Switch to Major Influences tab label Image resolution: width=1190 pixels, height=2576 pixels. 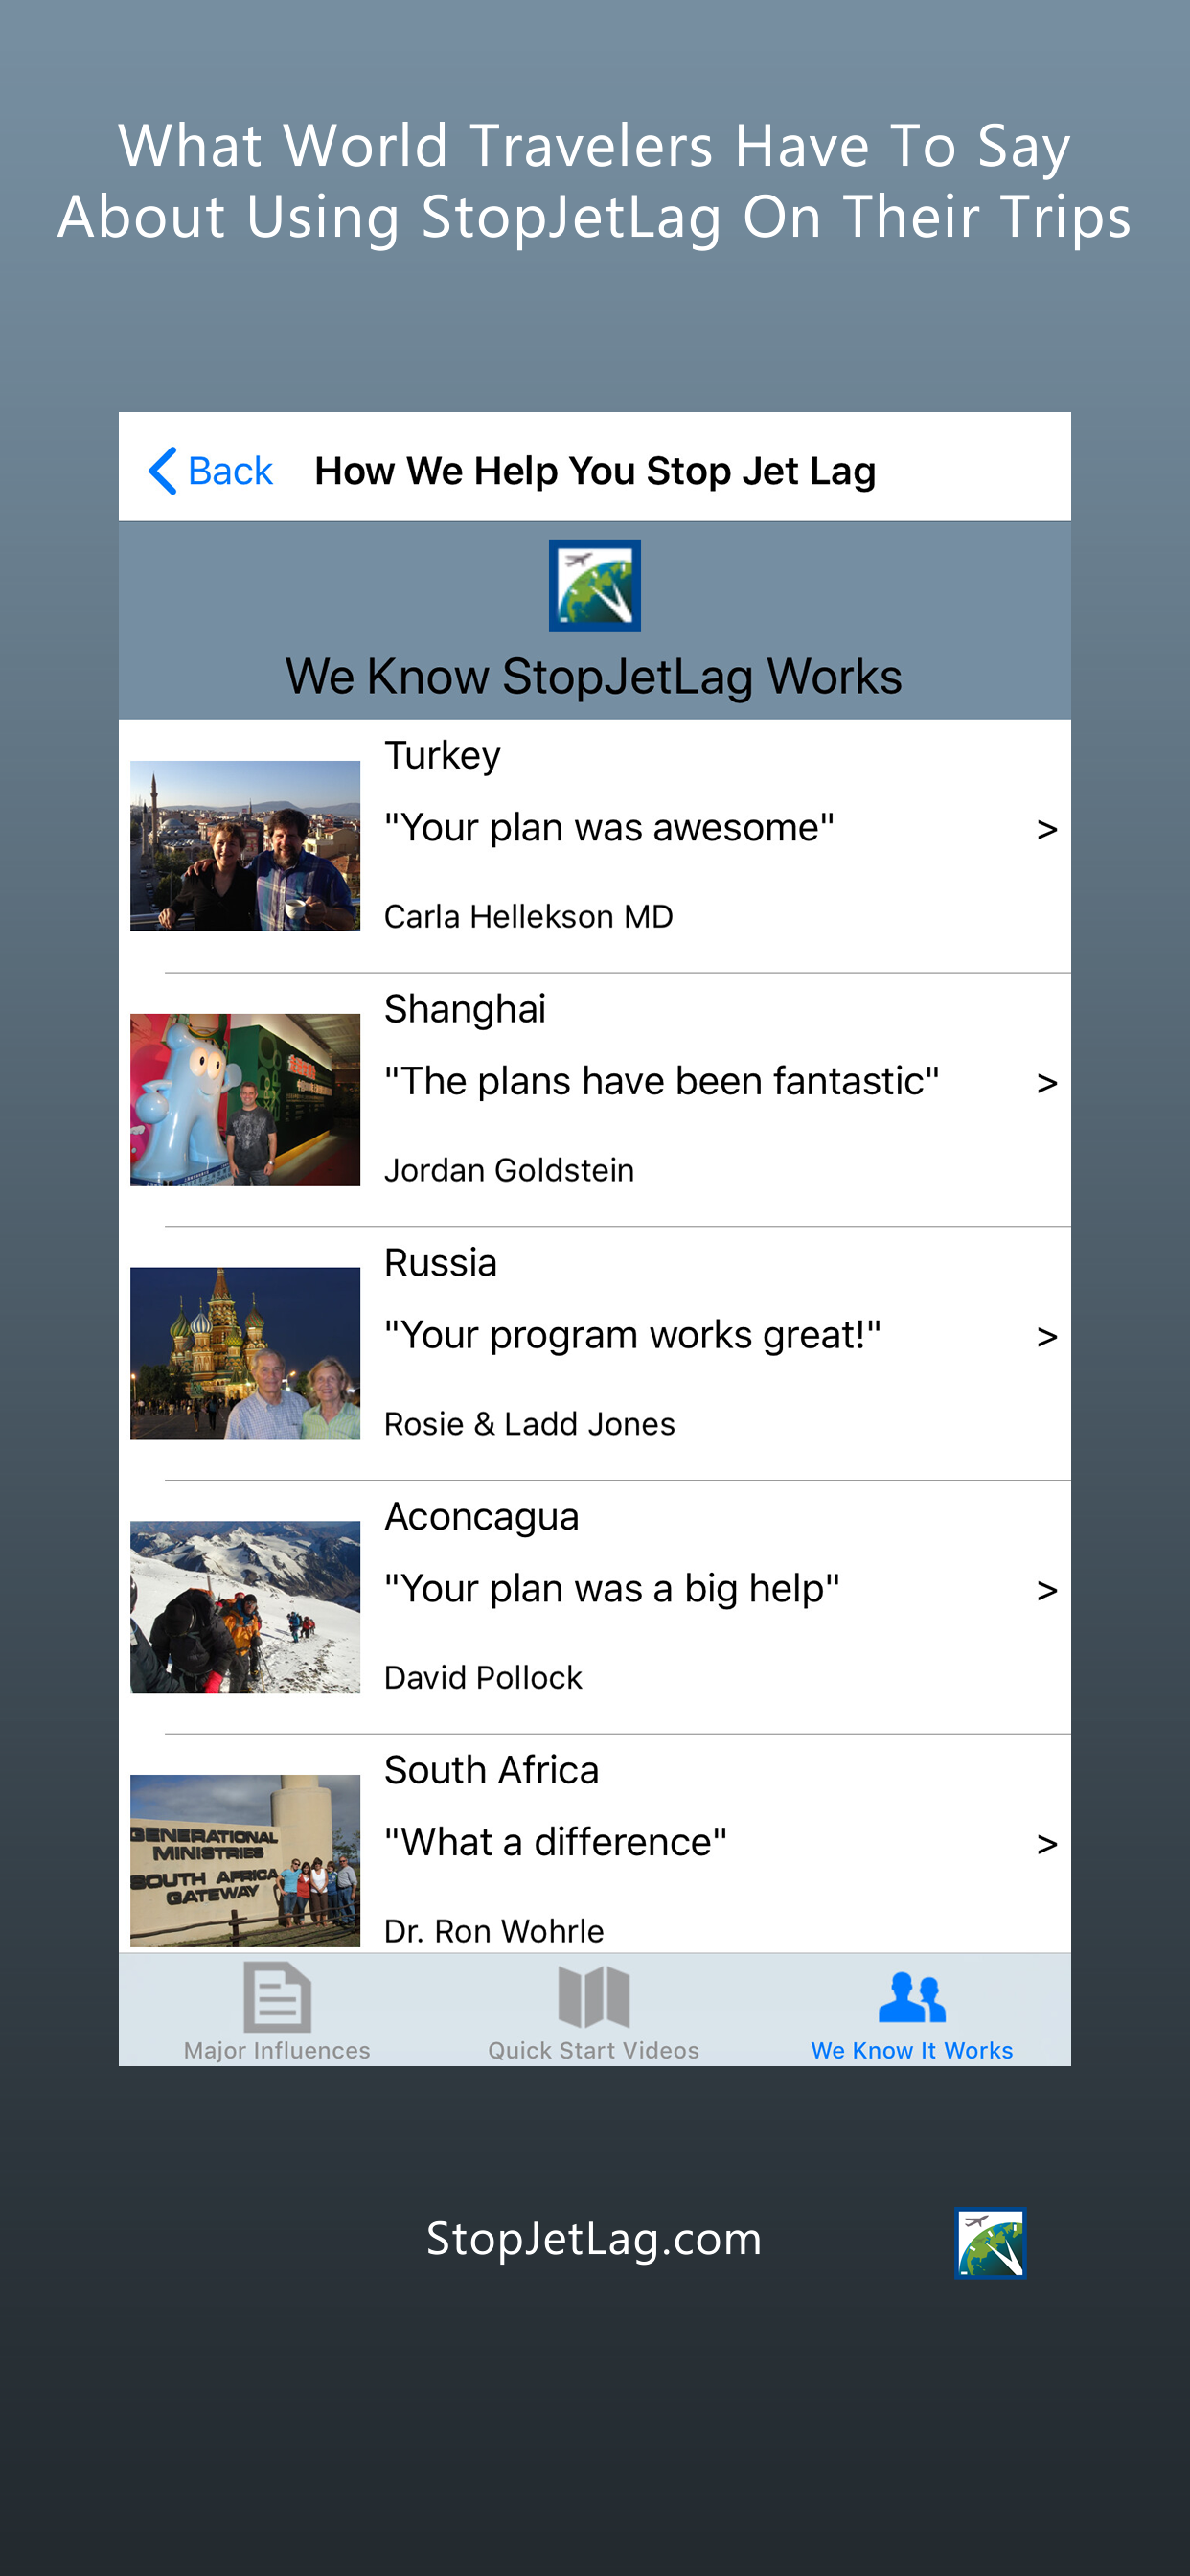277,2050
